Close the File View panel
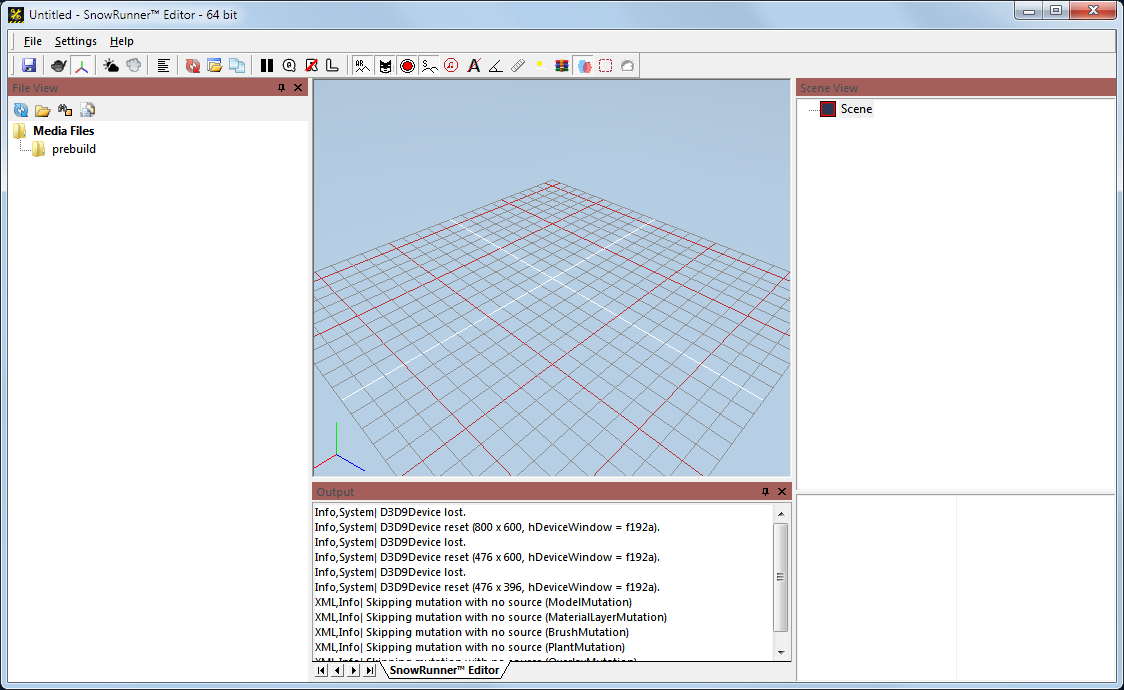 [x=298, y=87]
